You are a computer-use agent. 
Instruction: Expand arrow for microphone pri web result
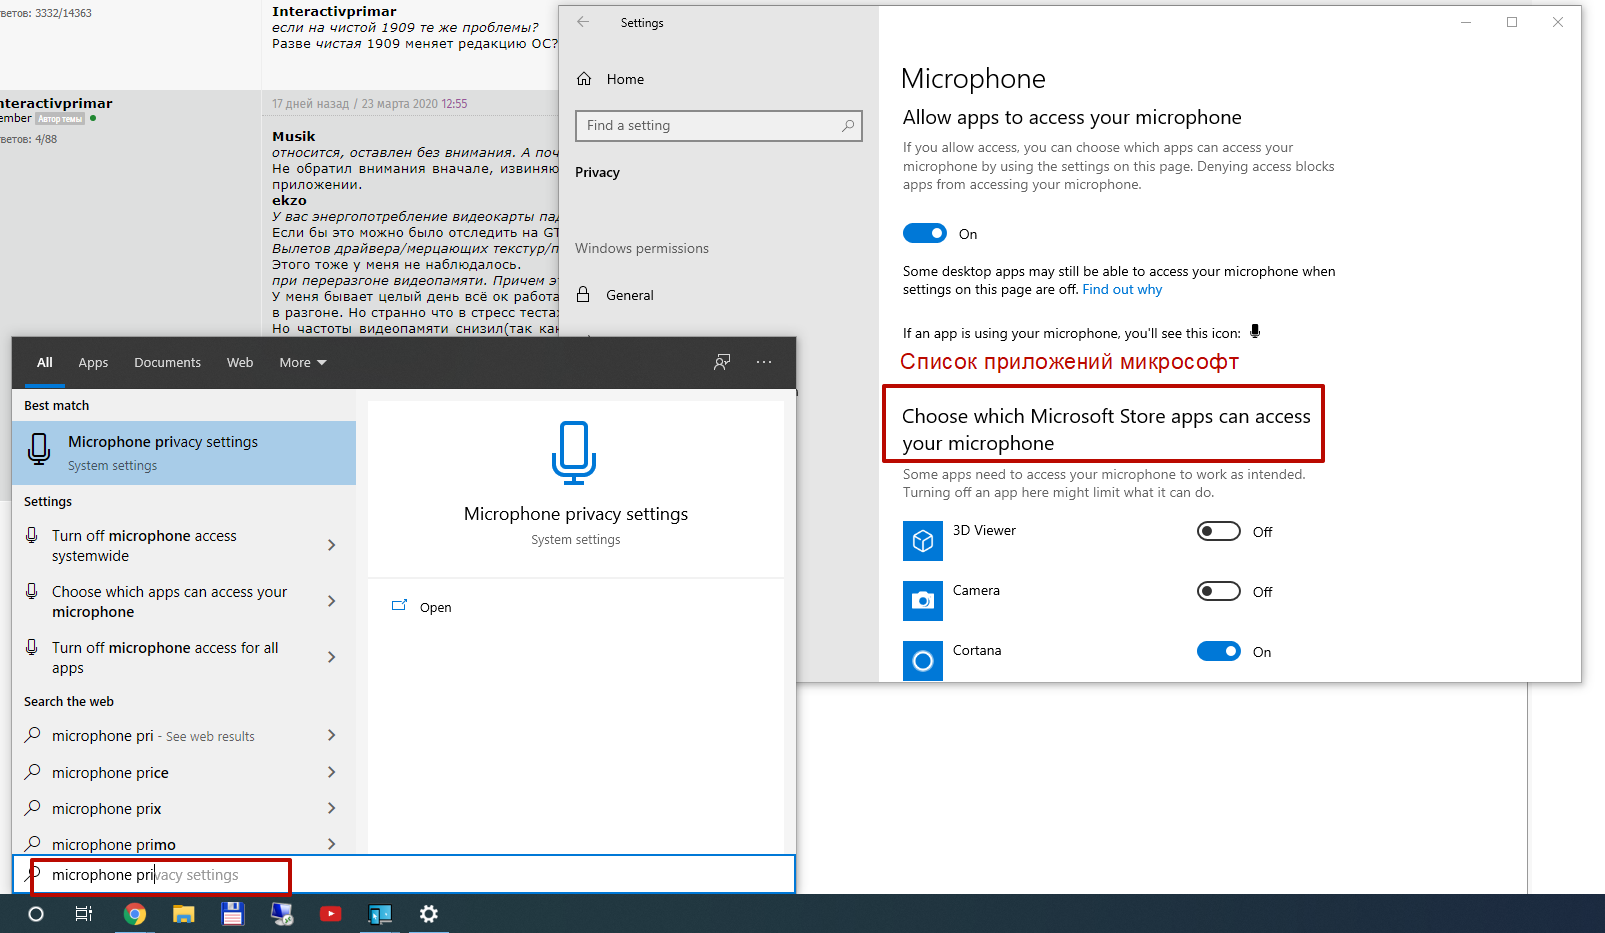click(332, 735)
